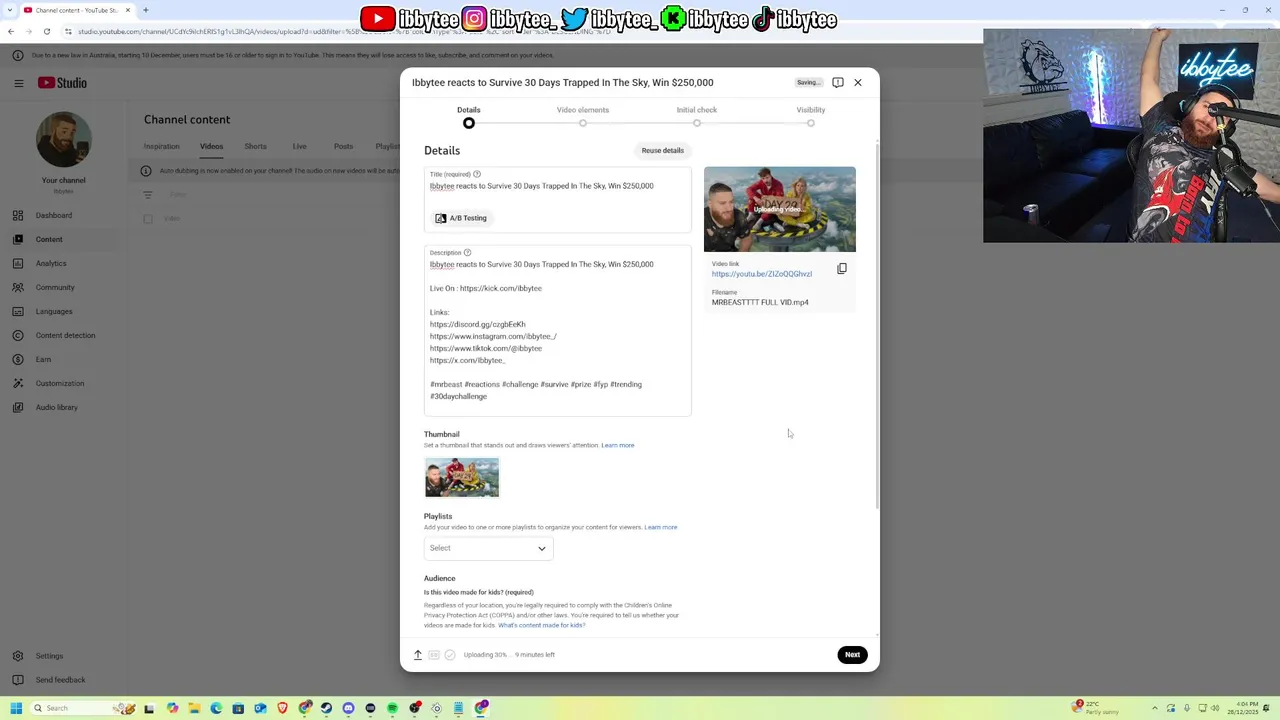Click the title help question mark icon

point(477,174)
